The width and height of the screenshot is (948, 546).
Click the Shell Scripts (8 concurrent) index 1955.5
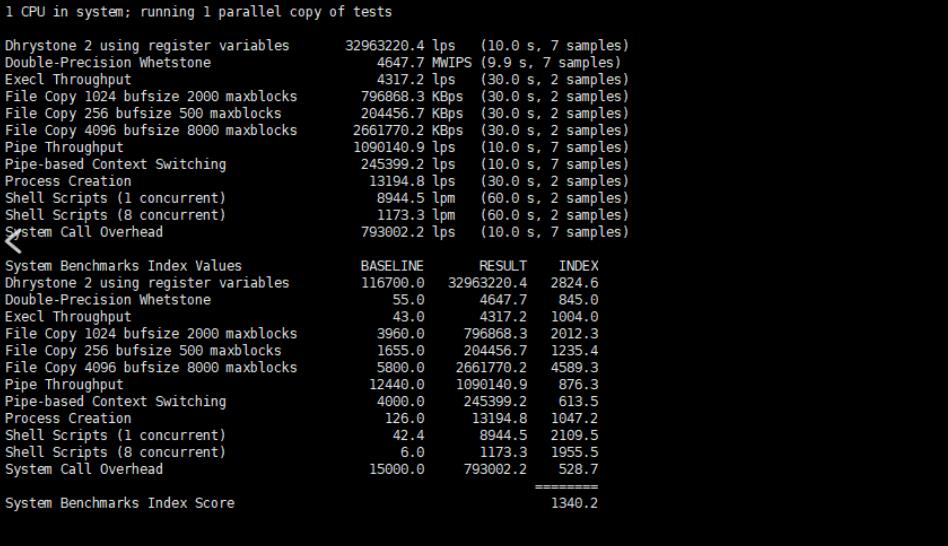(x=574, y=452)
